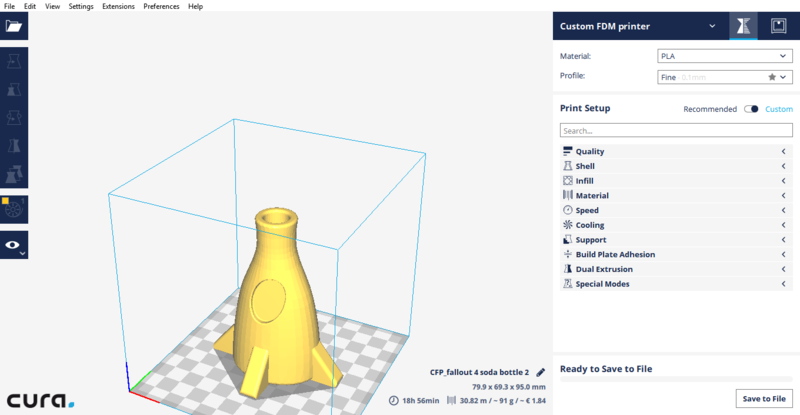Click the 79.9 x 69.3 x 95.0 mm dimensions
Viewport: 800px width, 415px height.
click(x=509, y=387)
